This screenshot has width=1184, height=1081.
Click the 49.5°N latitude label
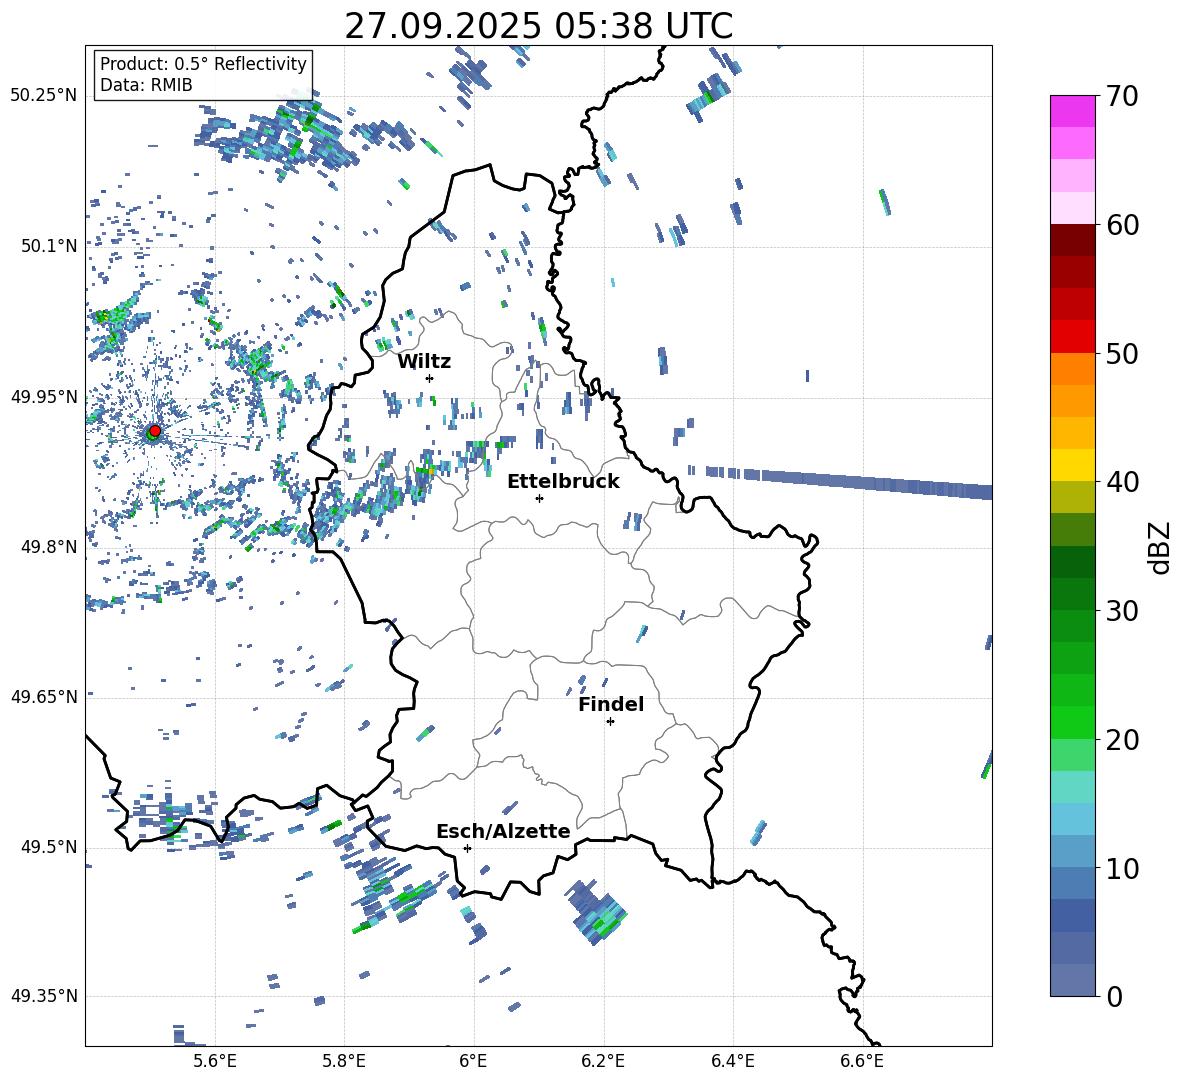point(49,847)
